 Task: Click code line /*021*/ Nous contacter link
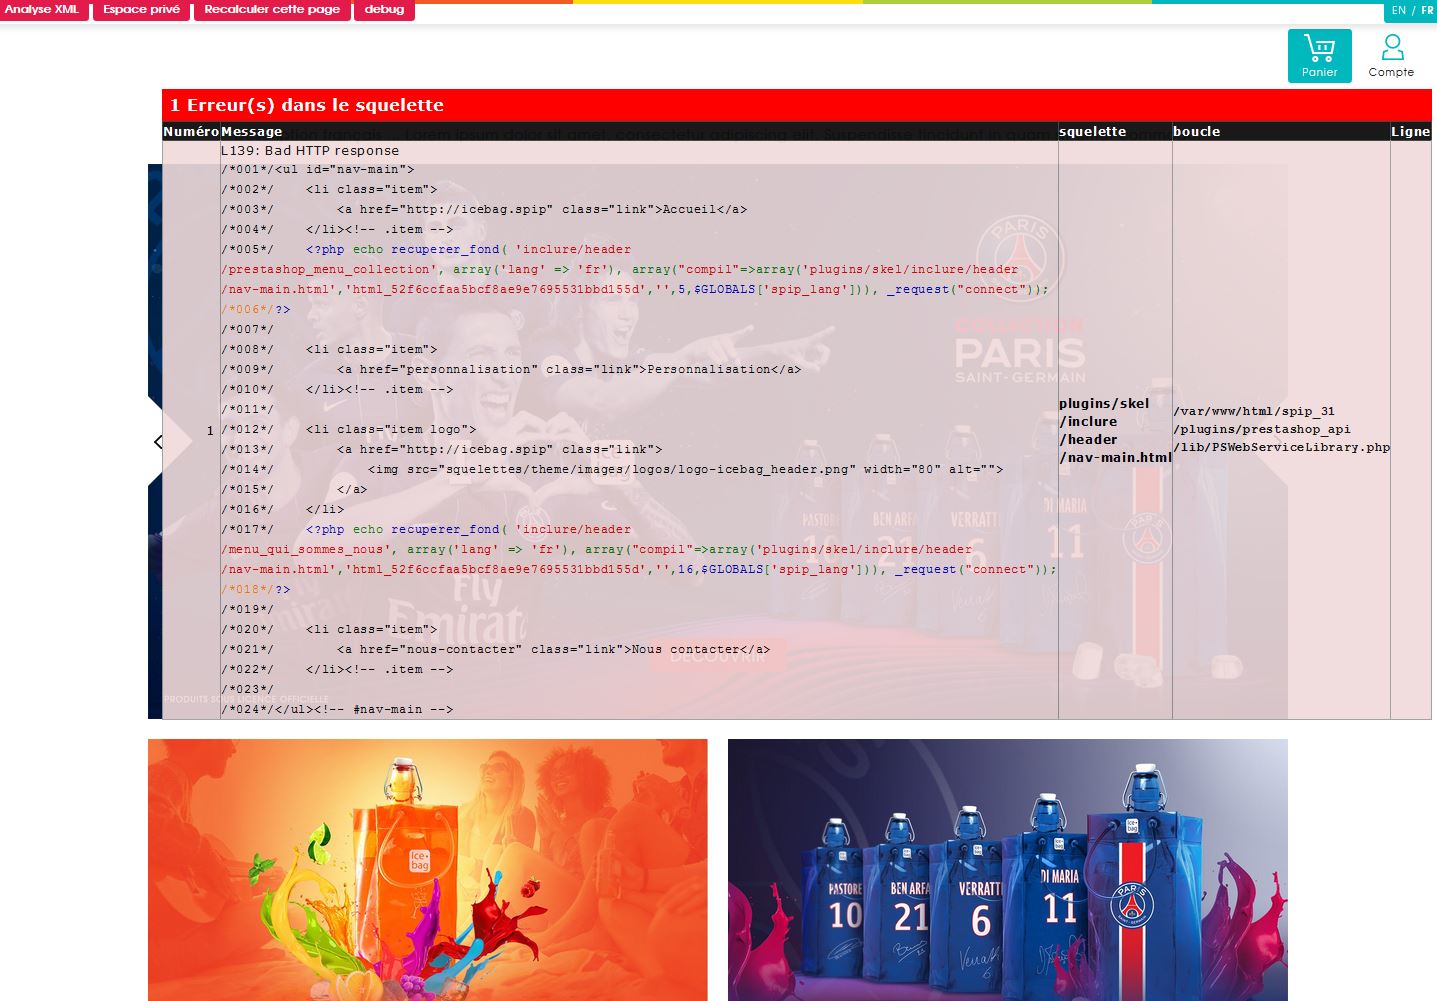(495, 649)
